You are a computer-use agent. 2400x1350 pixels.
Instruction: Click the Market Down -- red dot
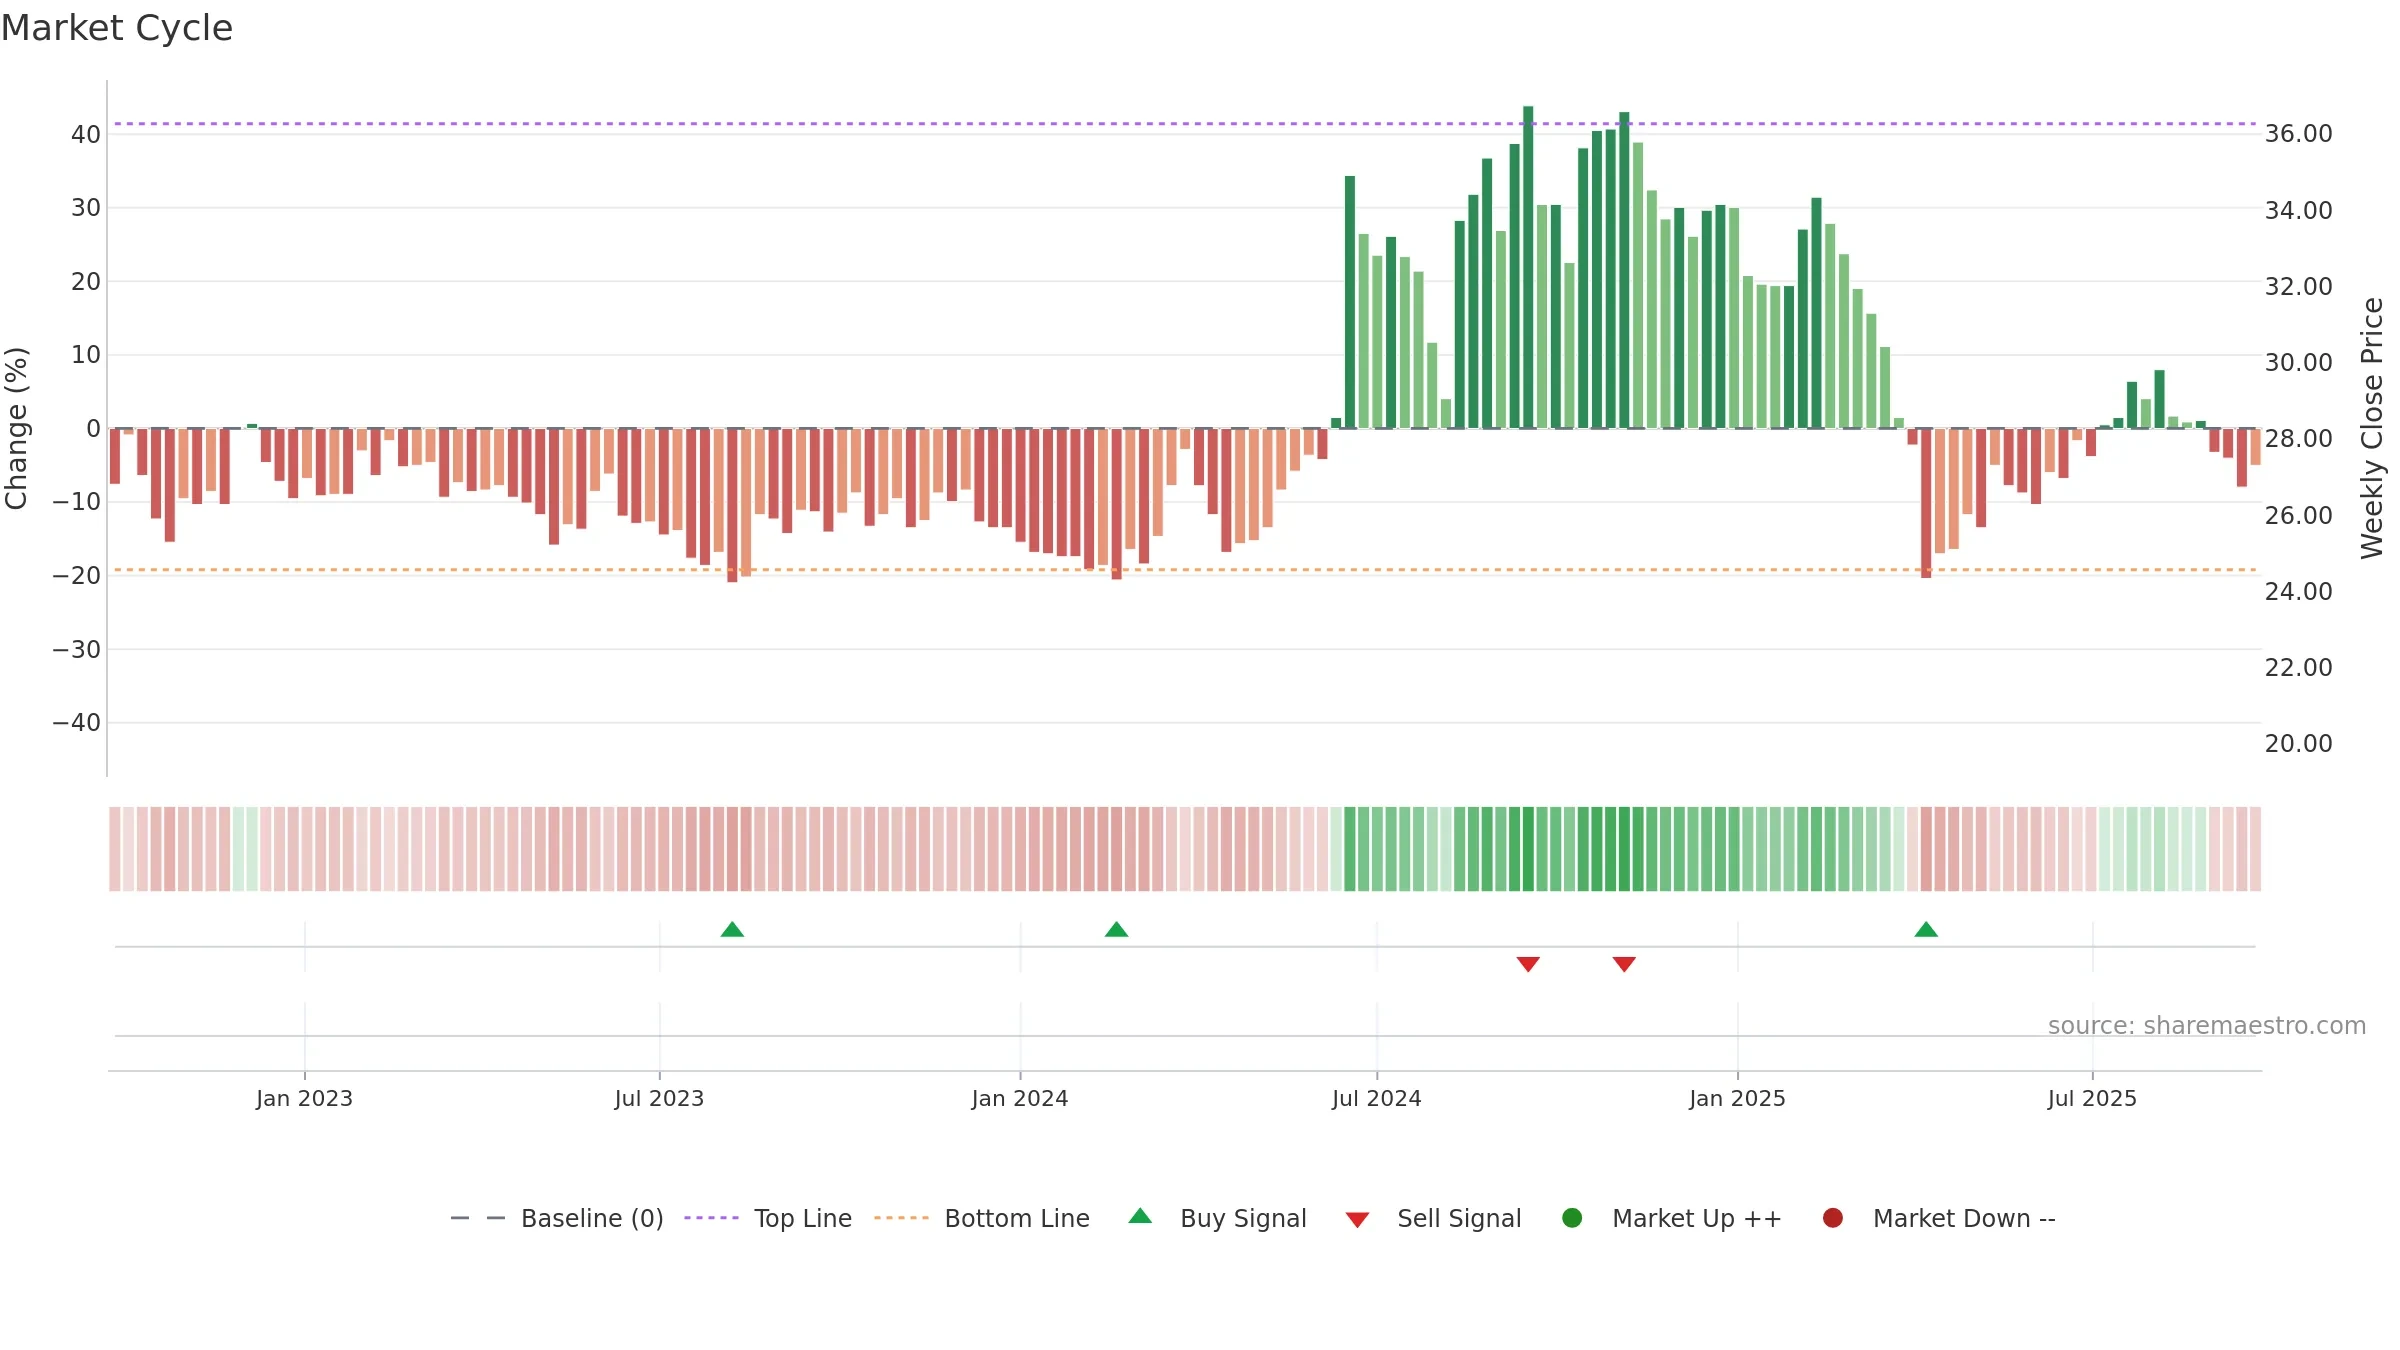coord(1833,1218)
